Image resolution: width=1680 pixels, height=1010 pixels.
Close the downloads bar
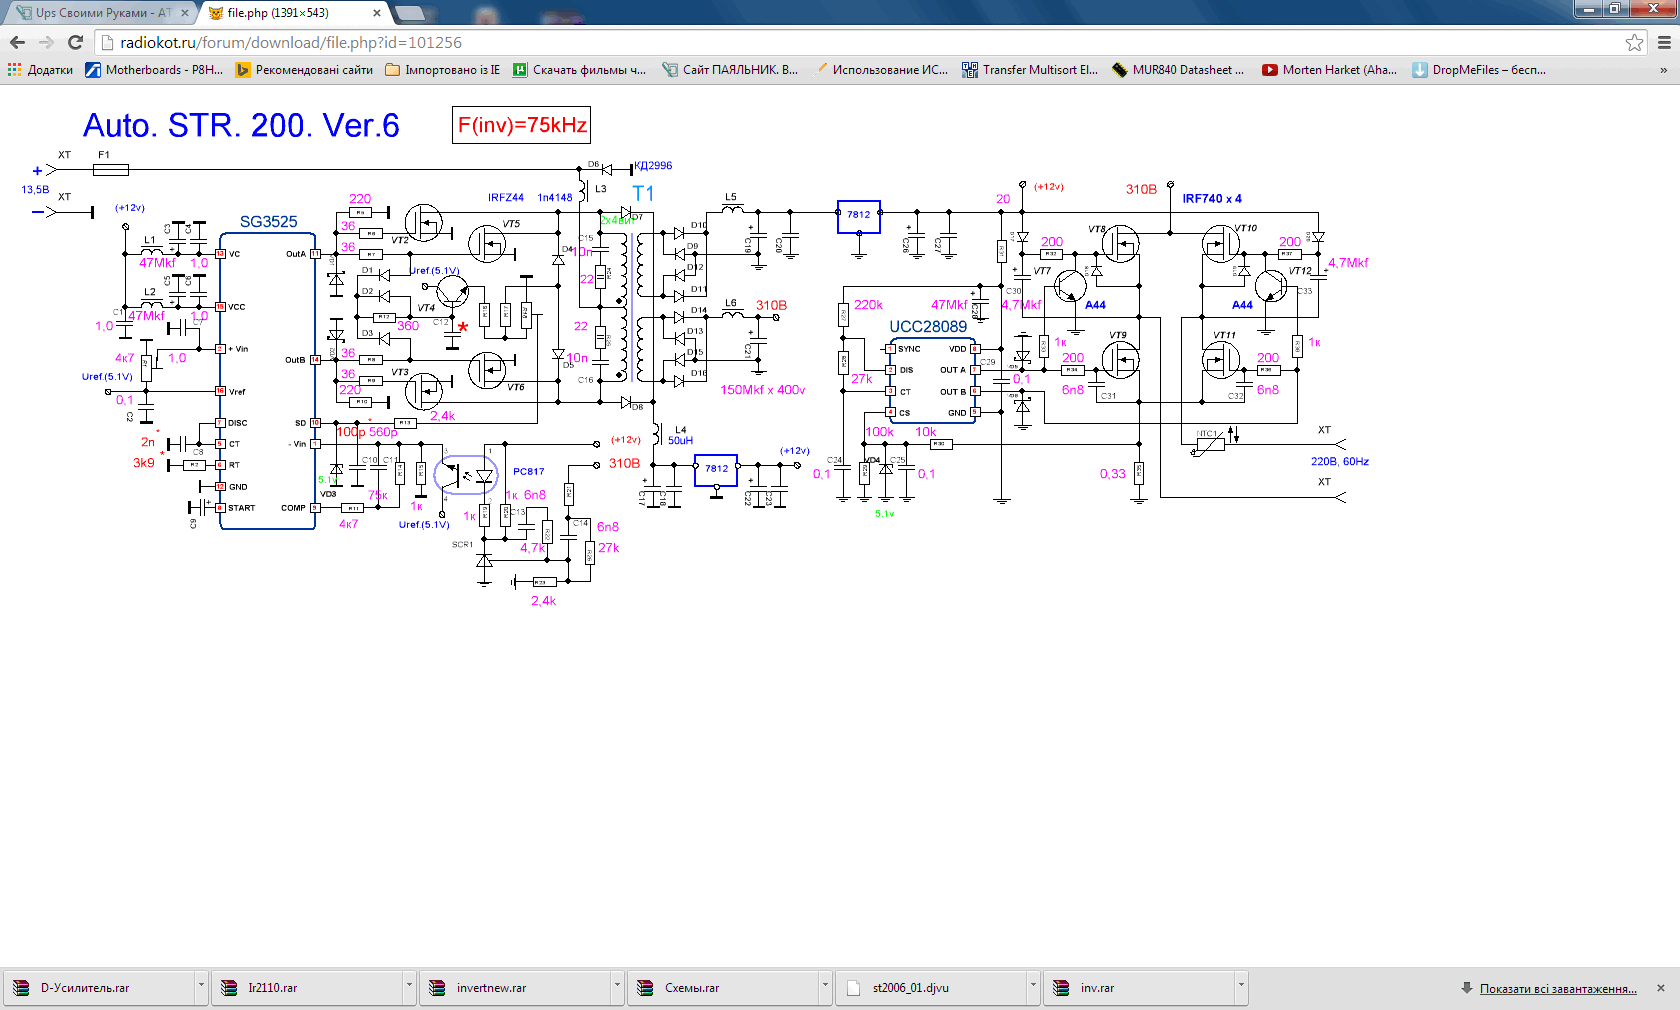(x=1661, y=988)
